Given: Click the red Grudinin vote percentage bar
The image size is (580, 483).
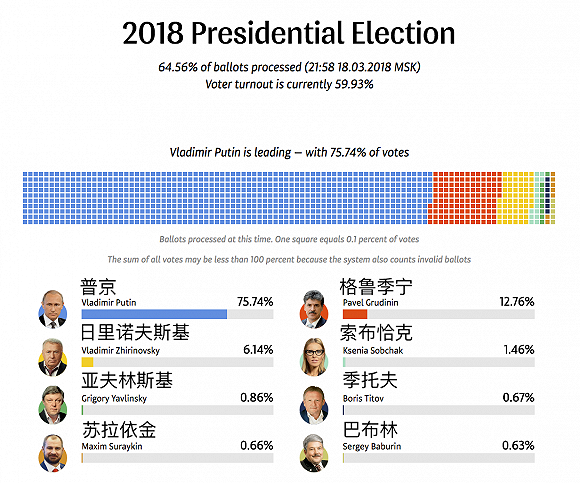Looking at the screenshot, I should click(355, 314).
